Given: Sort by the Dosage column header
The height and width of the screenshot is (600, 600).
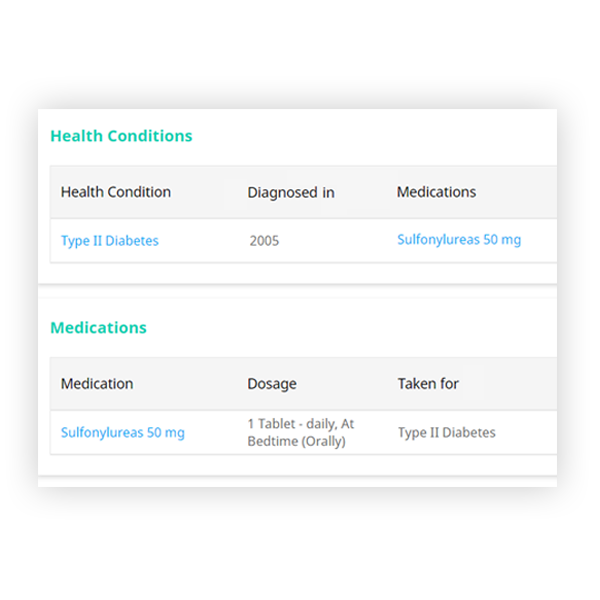Looking at the screenshot, I should coord(272,384).
